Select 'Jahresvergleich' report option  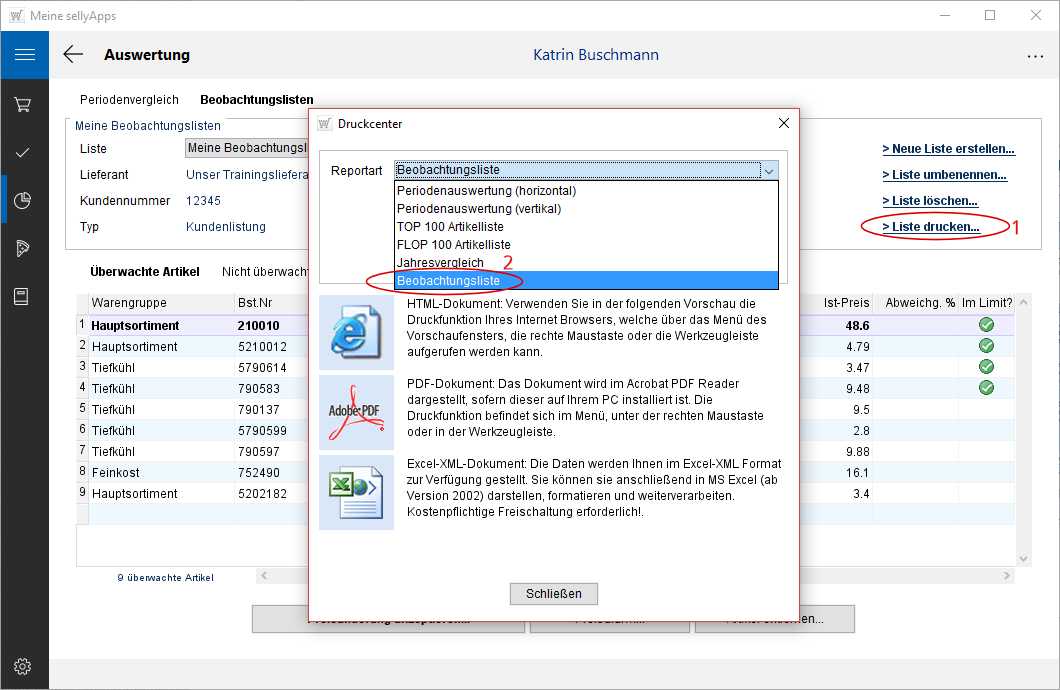click(x=440, y=263)
